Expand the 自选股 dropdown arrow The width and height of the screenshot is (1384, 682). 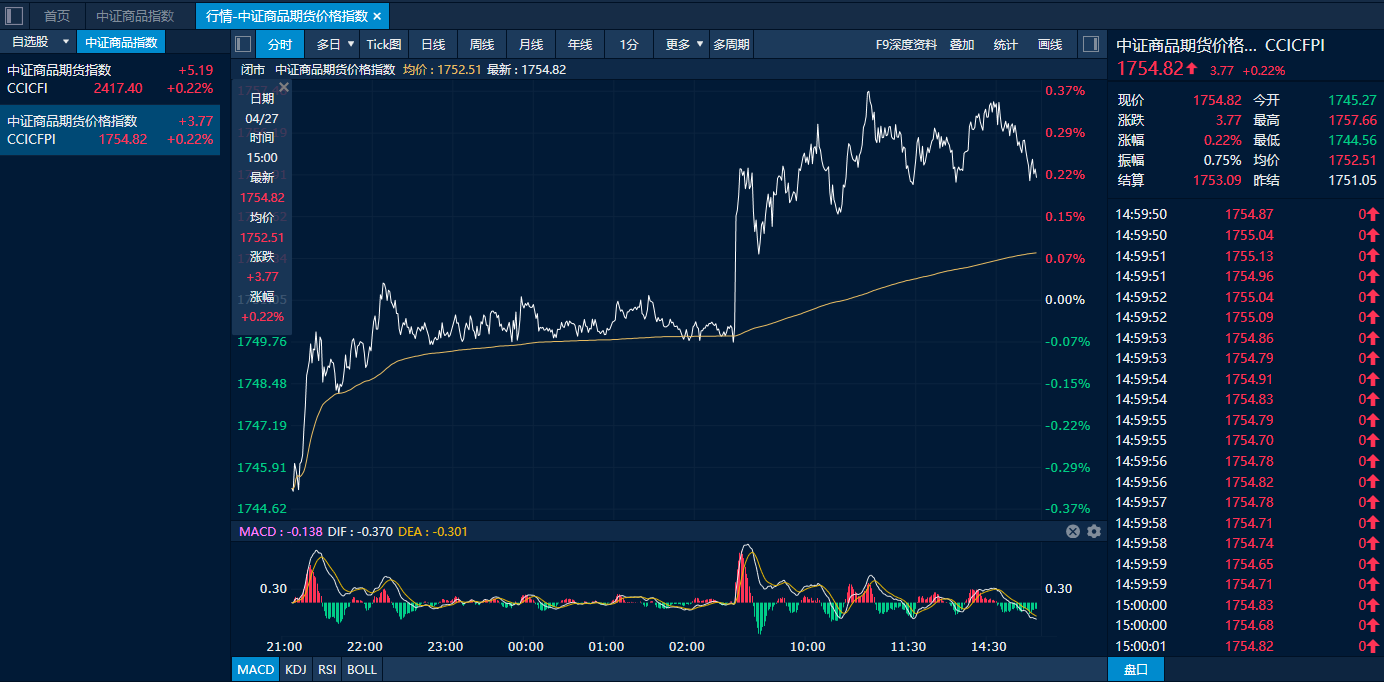click(66, 42)
